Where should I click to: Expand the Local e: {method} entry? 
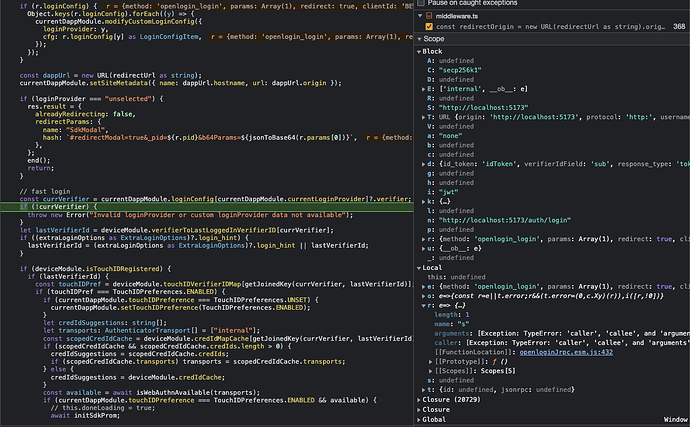[423, 287]
